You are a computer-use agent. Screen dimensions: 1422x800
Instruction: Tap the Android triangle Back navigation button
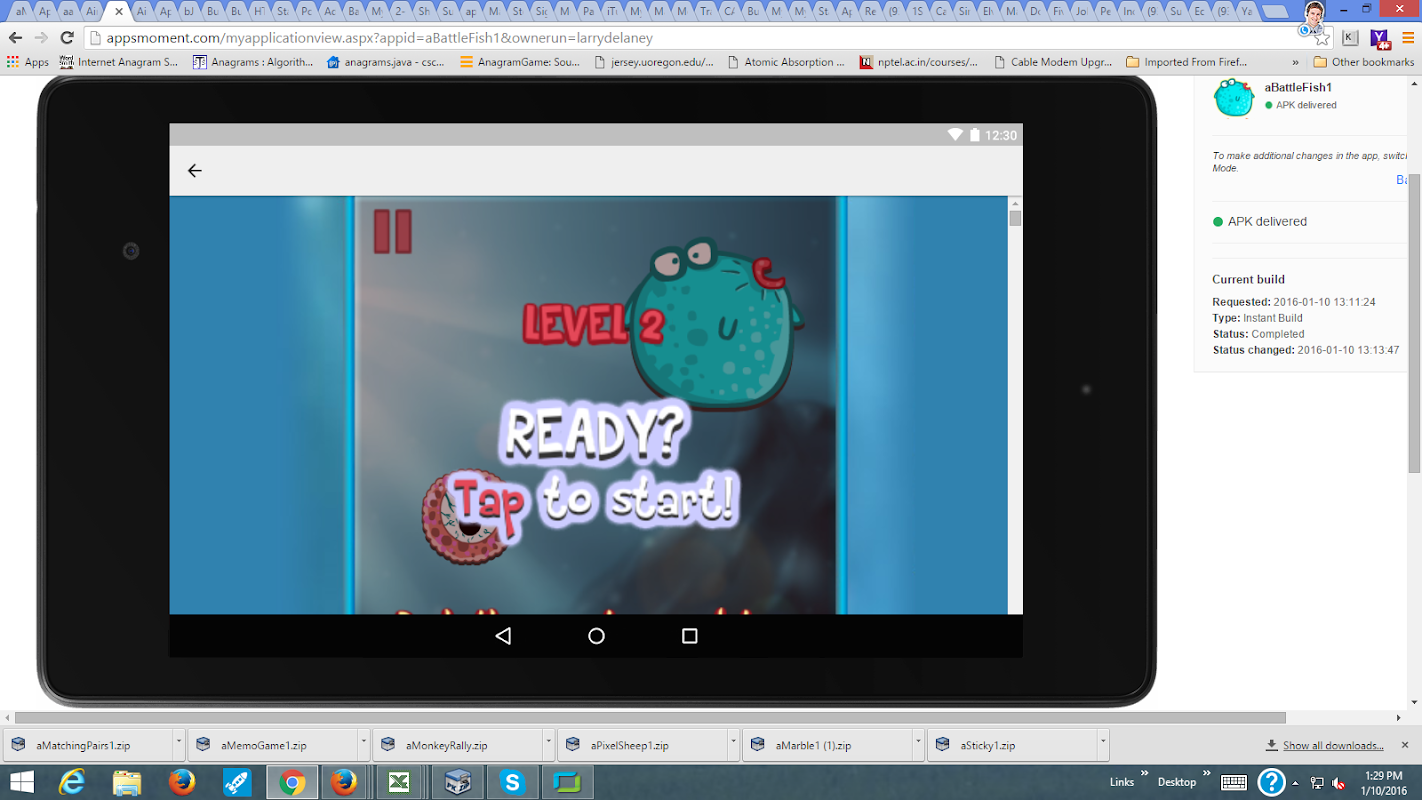pyautogui.click(x=503, y=636)
